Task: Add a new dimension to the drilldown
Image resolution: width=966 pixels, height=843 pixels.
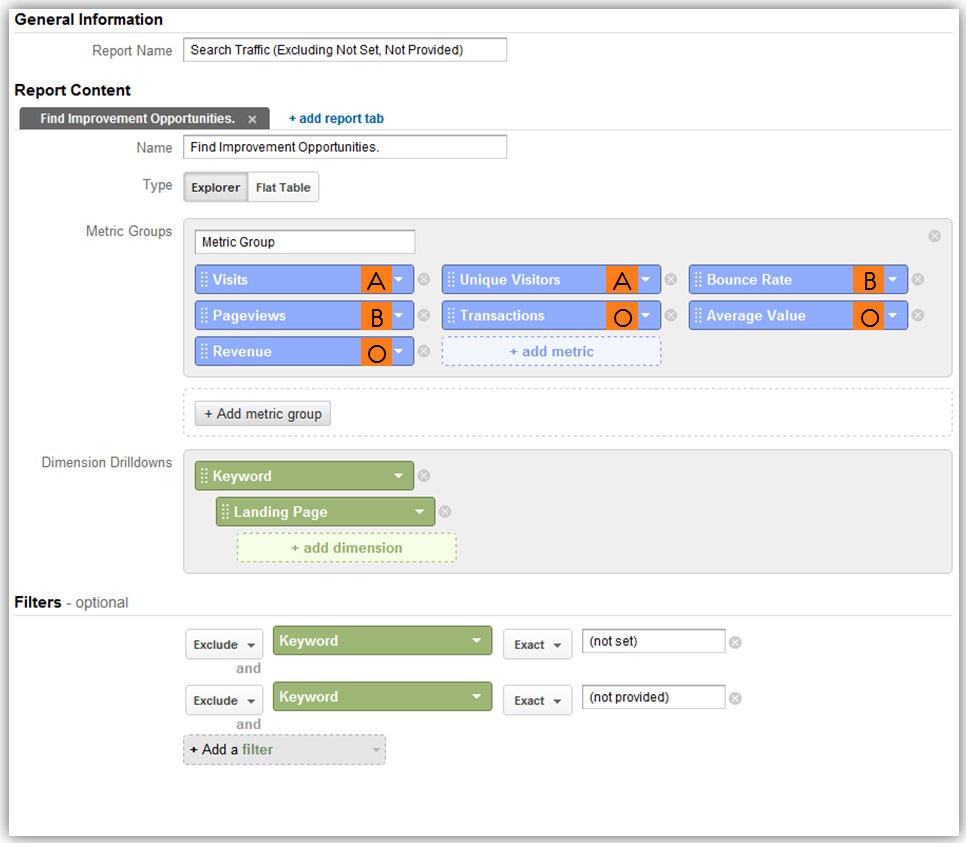Action: coord(346,548)
